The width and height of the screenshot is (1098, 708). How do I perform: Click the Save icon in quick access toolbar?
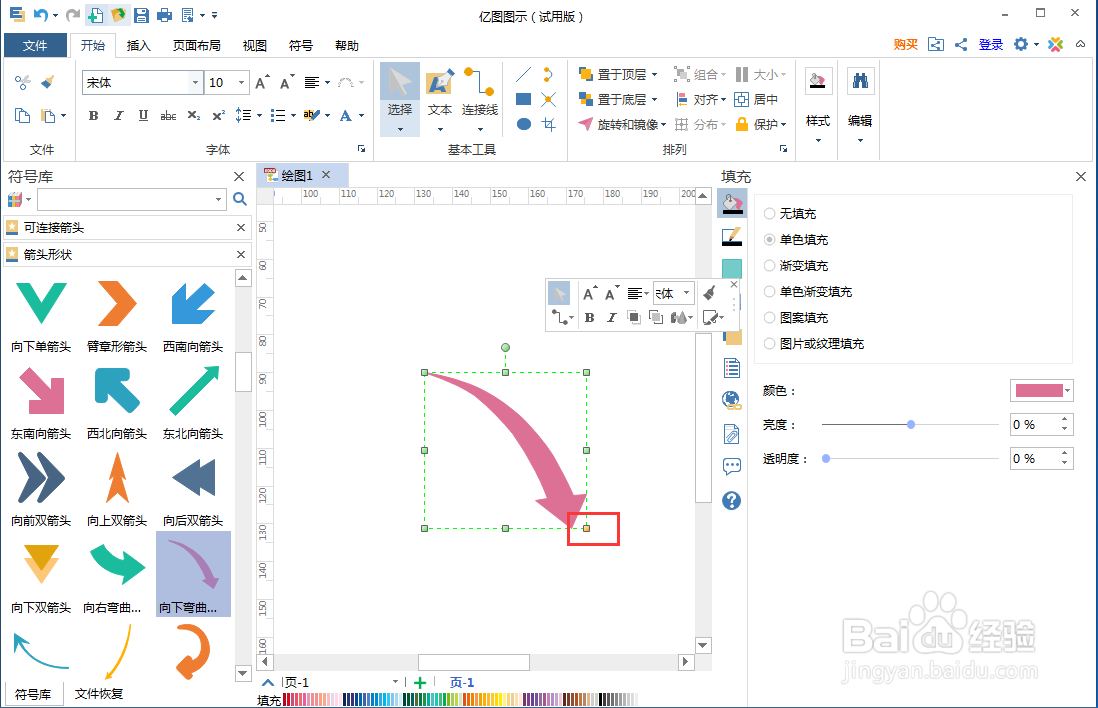pos(139,14)
